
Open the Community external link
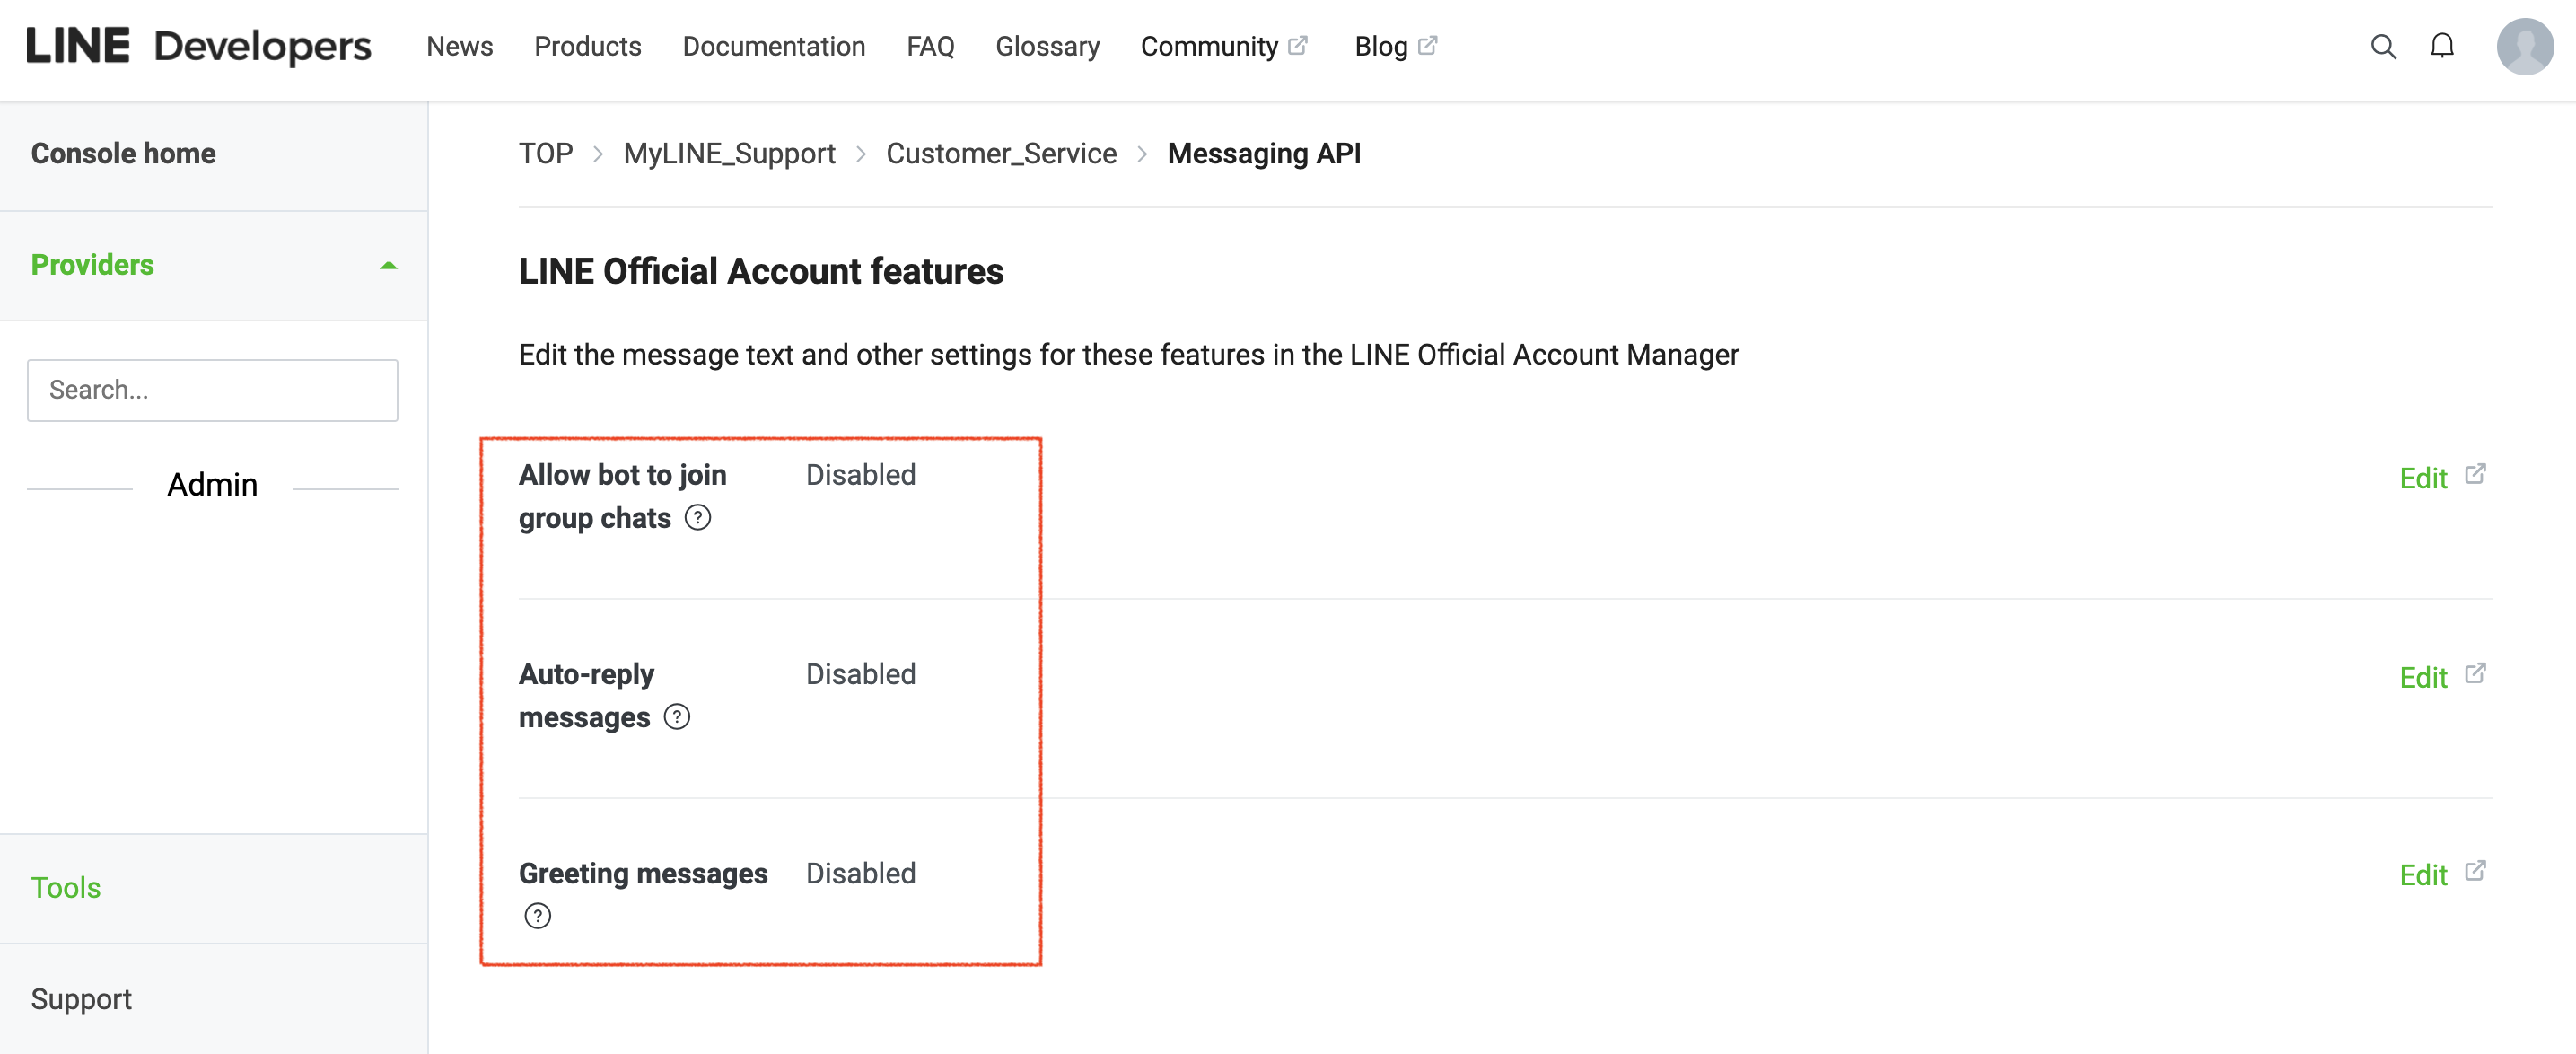click(1222, 47)
